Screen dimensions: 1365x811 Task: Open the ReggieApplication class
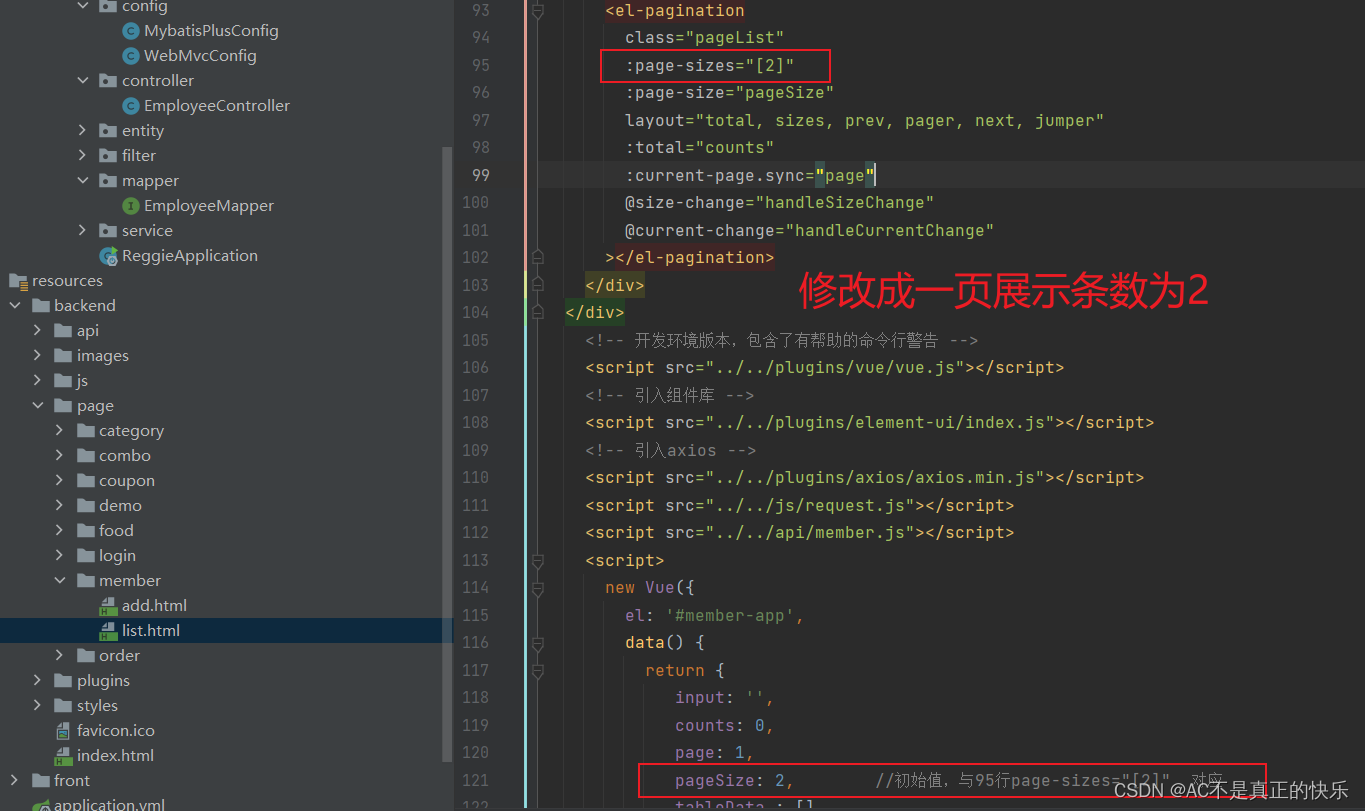coord(190,256)
